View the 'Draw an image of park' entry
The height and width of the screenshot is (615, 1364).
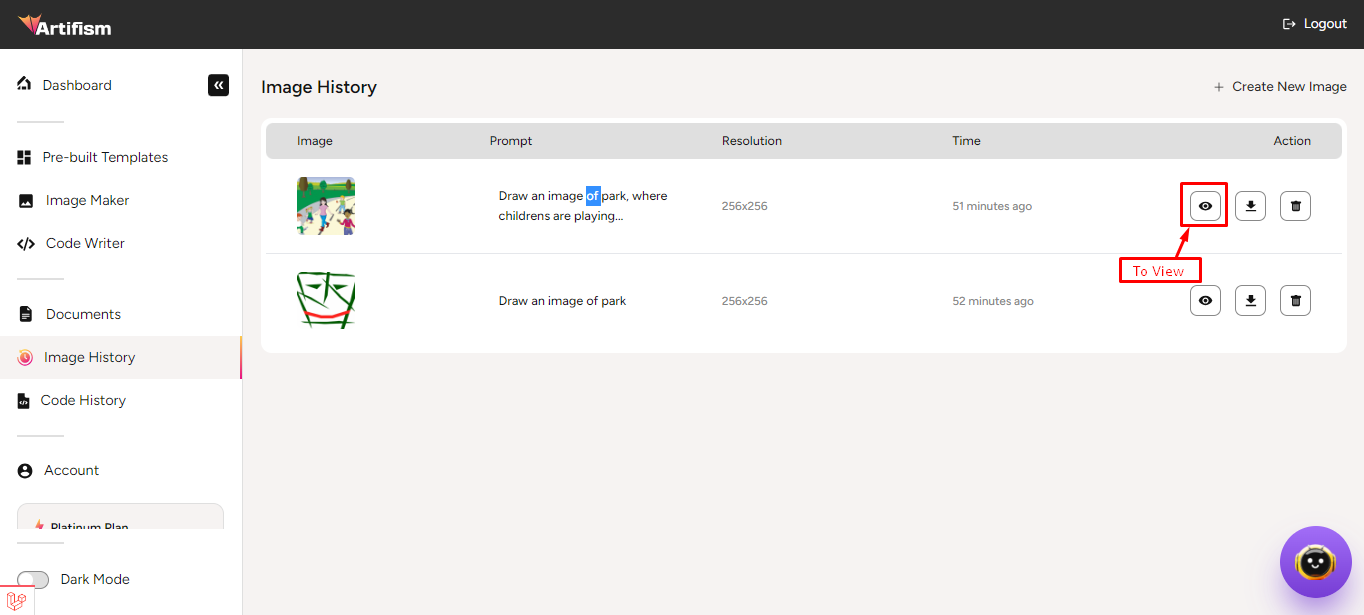tap(1205, 300)
